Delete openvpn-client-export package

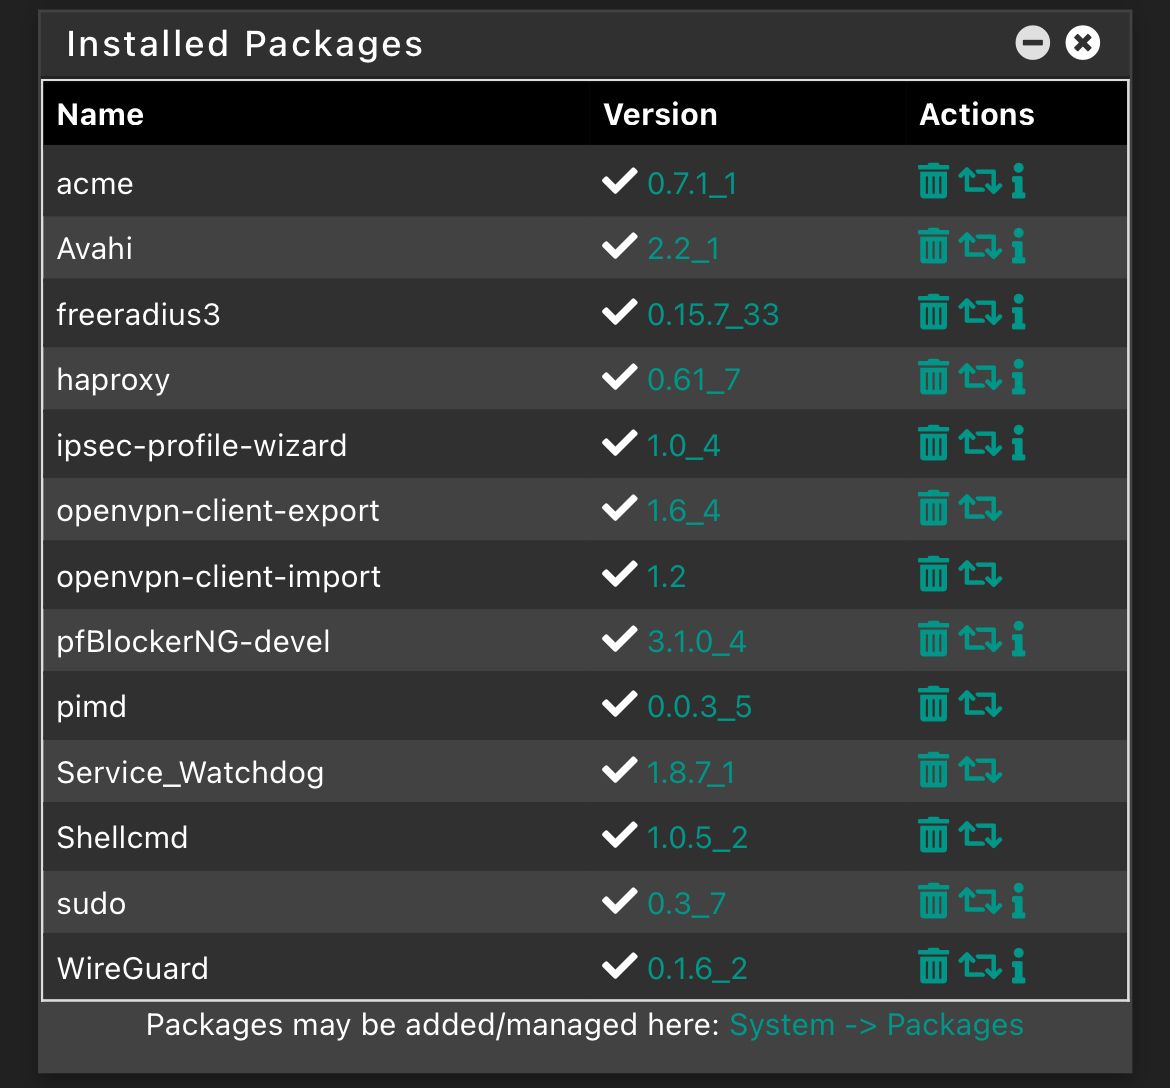point(933,508)
